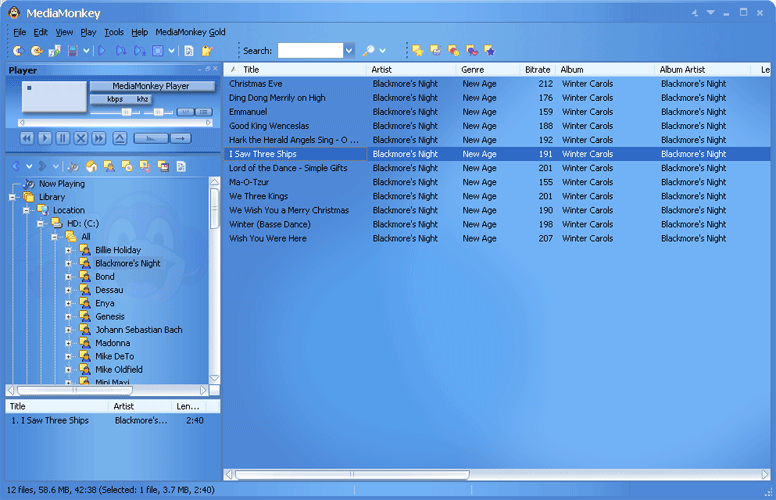This screenshot has width=776, height=500.
Task: Open the Play menu
Action: coord(88,32)
